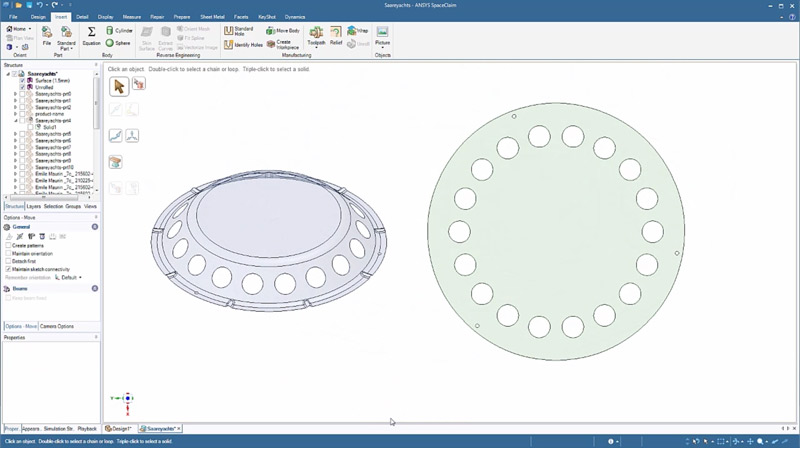Screen dimensions: 800x450
Task: Activate the Select arrow tool in viewport
Action: [118, 86]
